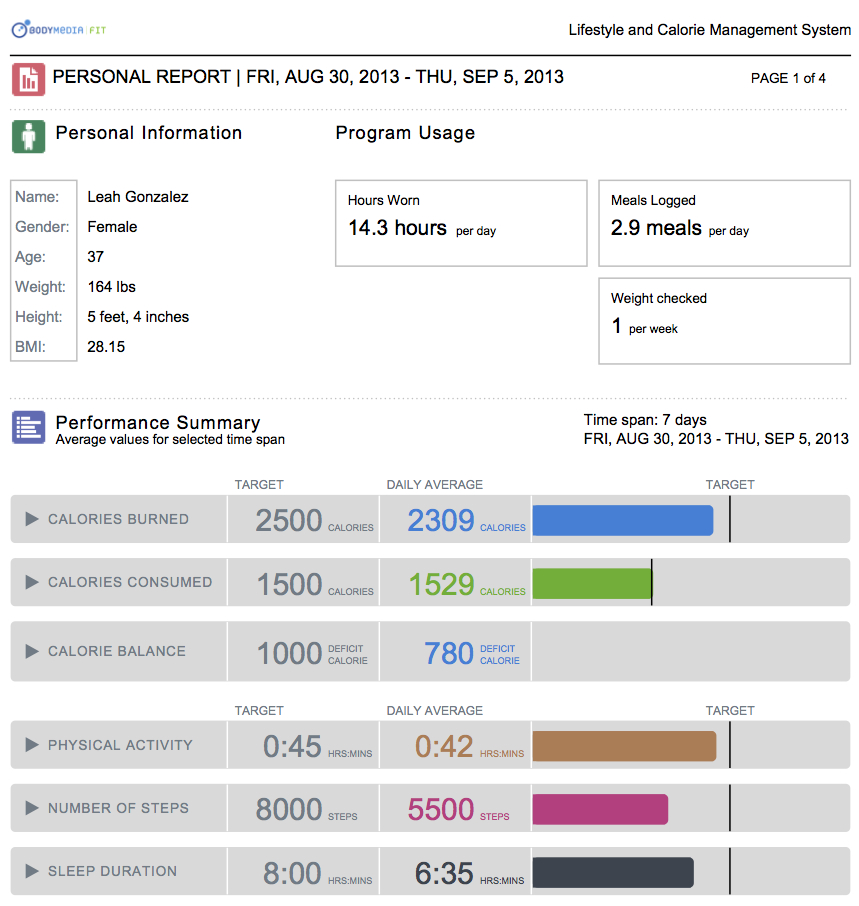Click the pink Number of Steps bar
The height and width of the screenshot is (906, 859).
pyautogui.click(x=599, y=809)
